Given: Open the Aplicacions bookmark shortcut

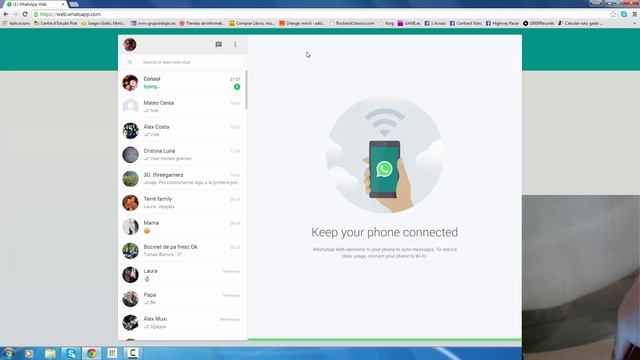Looking at the screenshot, I should [16, 23].
